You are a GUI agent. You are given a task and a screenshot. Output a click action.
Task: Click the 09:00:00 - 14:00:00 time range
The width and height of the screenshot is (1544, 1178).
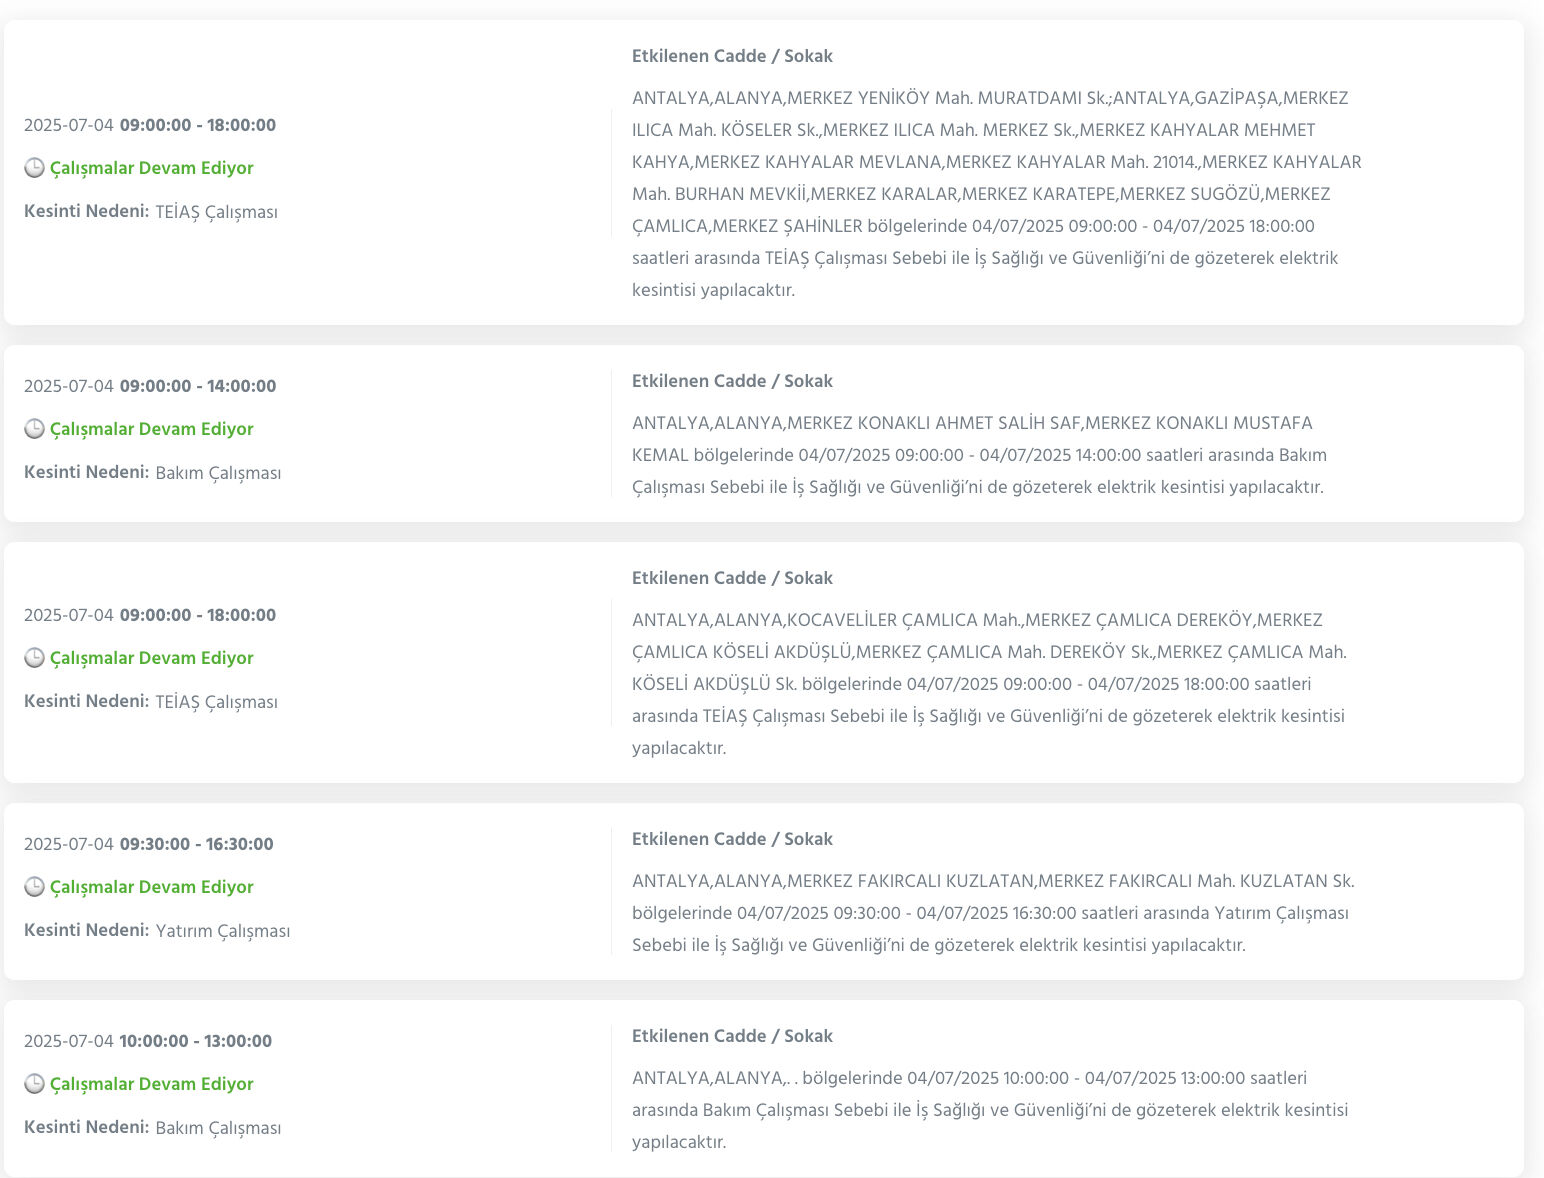point(198,386)
